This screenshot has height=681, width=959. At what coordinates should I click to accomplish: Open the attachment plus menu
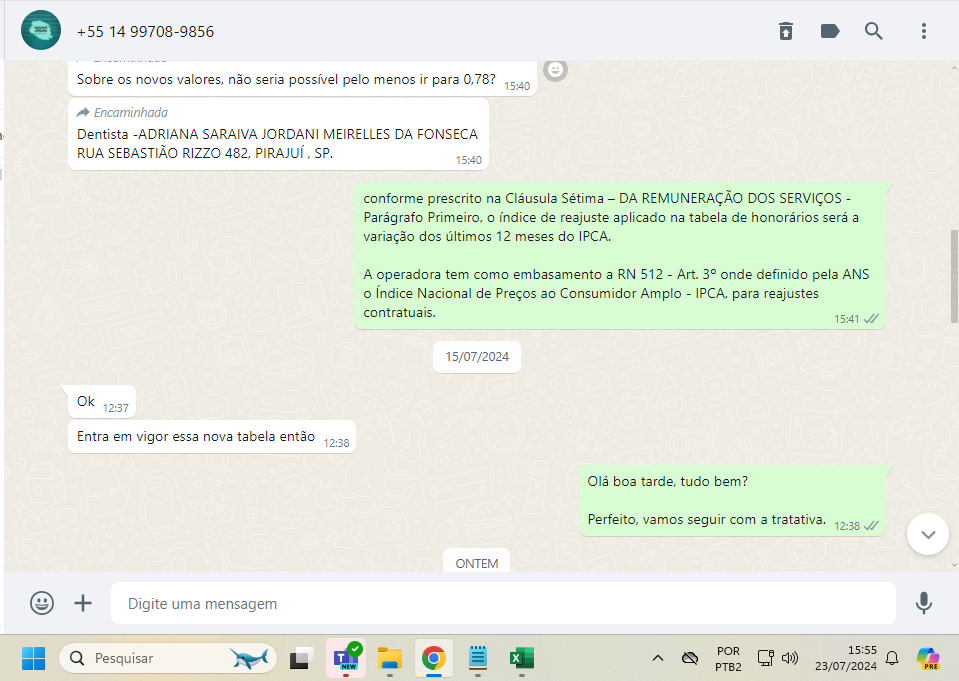point(83,603)
